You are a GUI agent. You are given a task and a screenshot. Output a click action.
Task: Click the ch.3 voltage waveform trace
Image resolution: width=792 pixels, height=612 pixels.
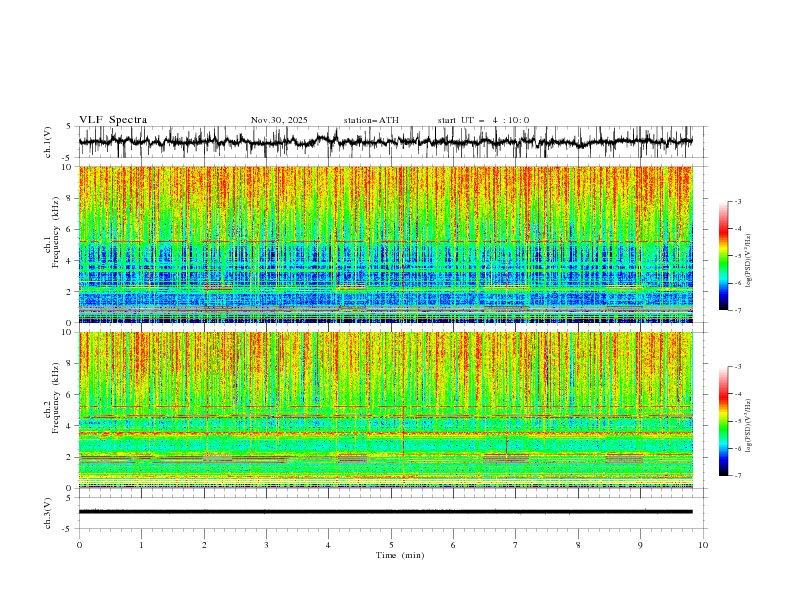[386, 512]
